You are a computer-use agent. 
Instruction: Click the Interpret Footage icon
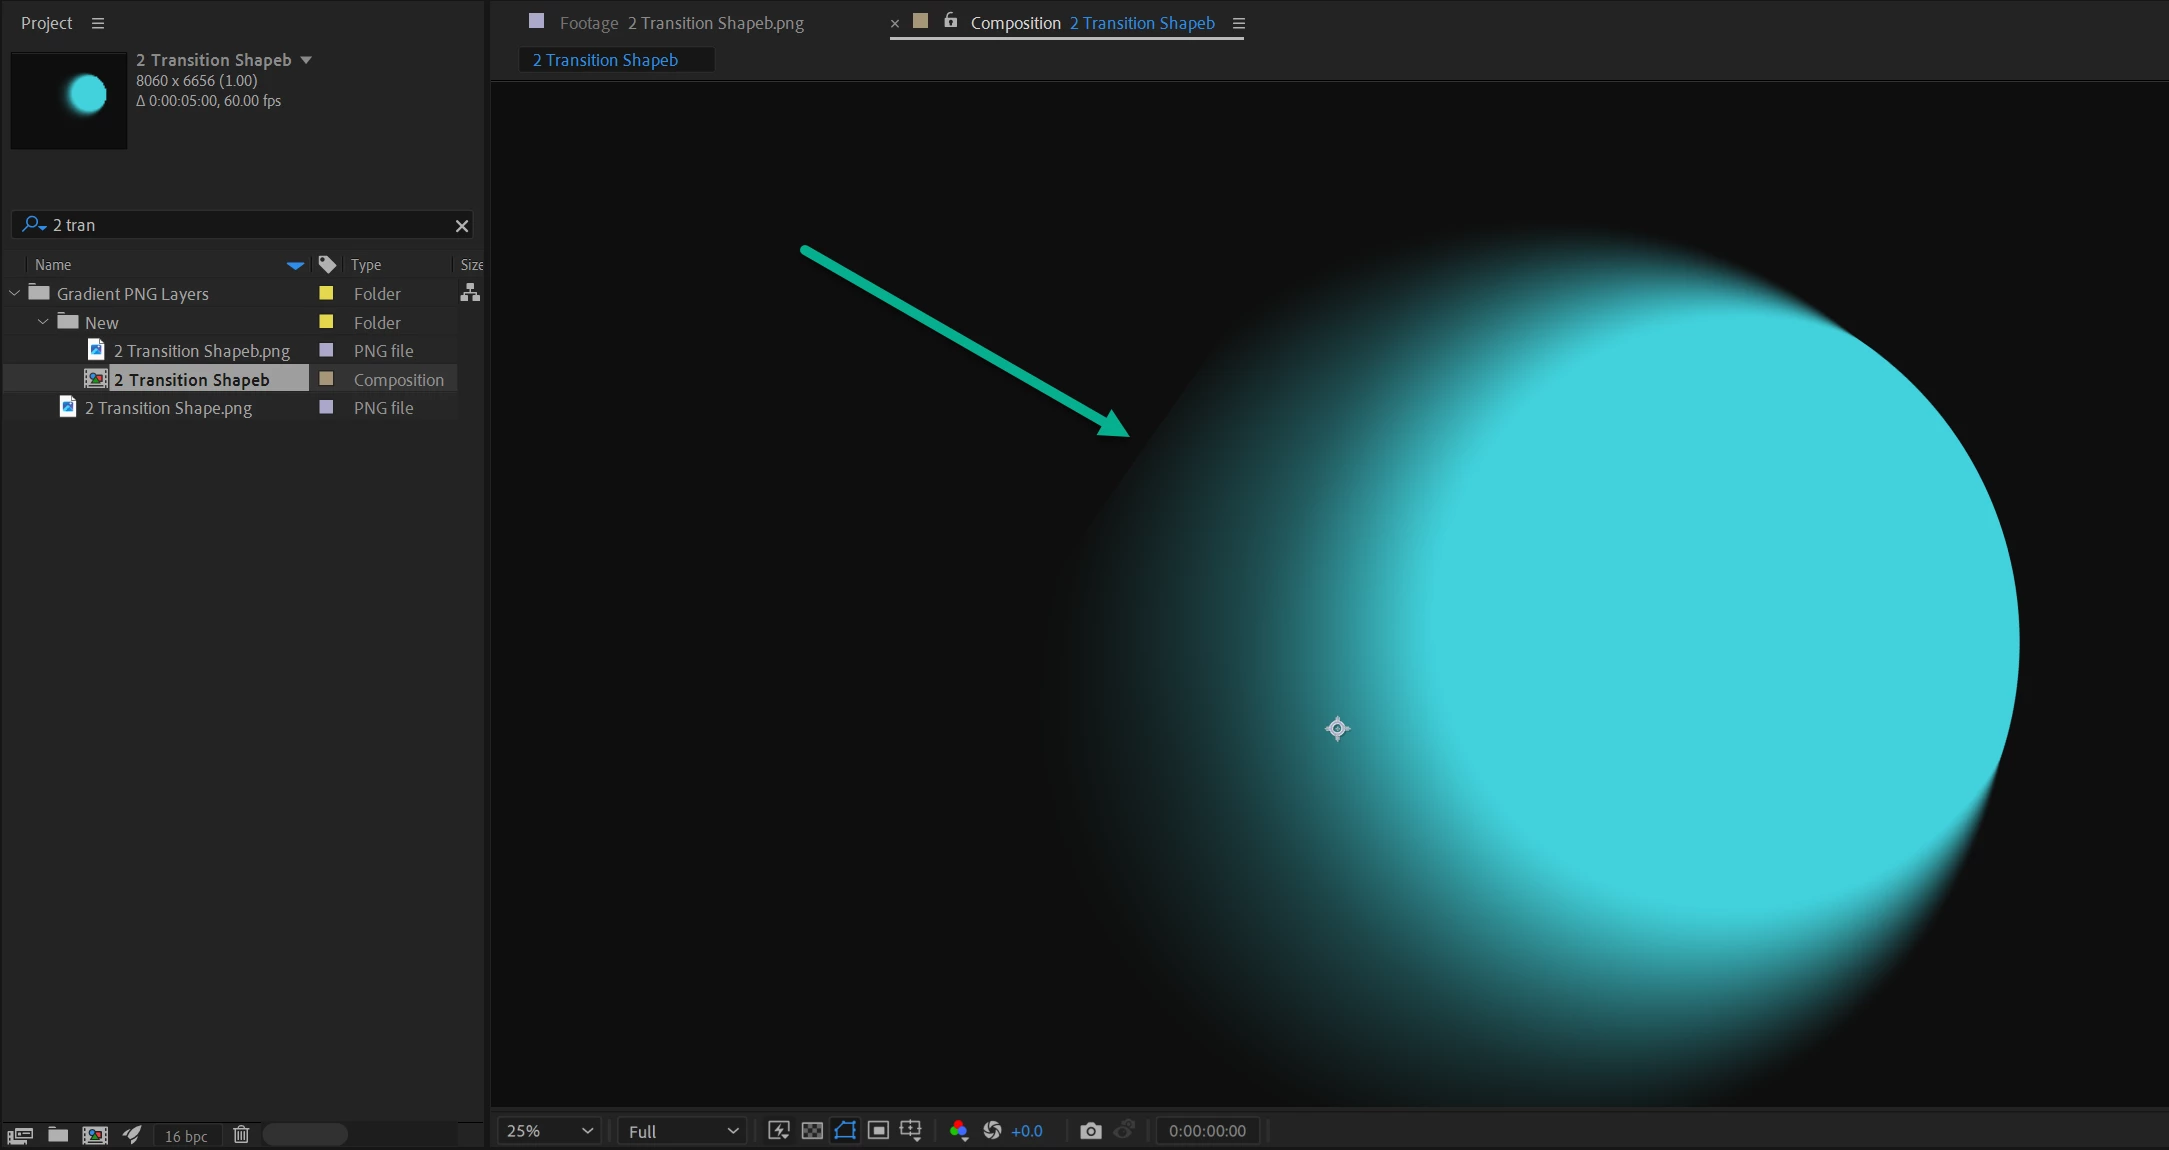tap(20, 1135)
